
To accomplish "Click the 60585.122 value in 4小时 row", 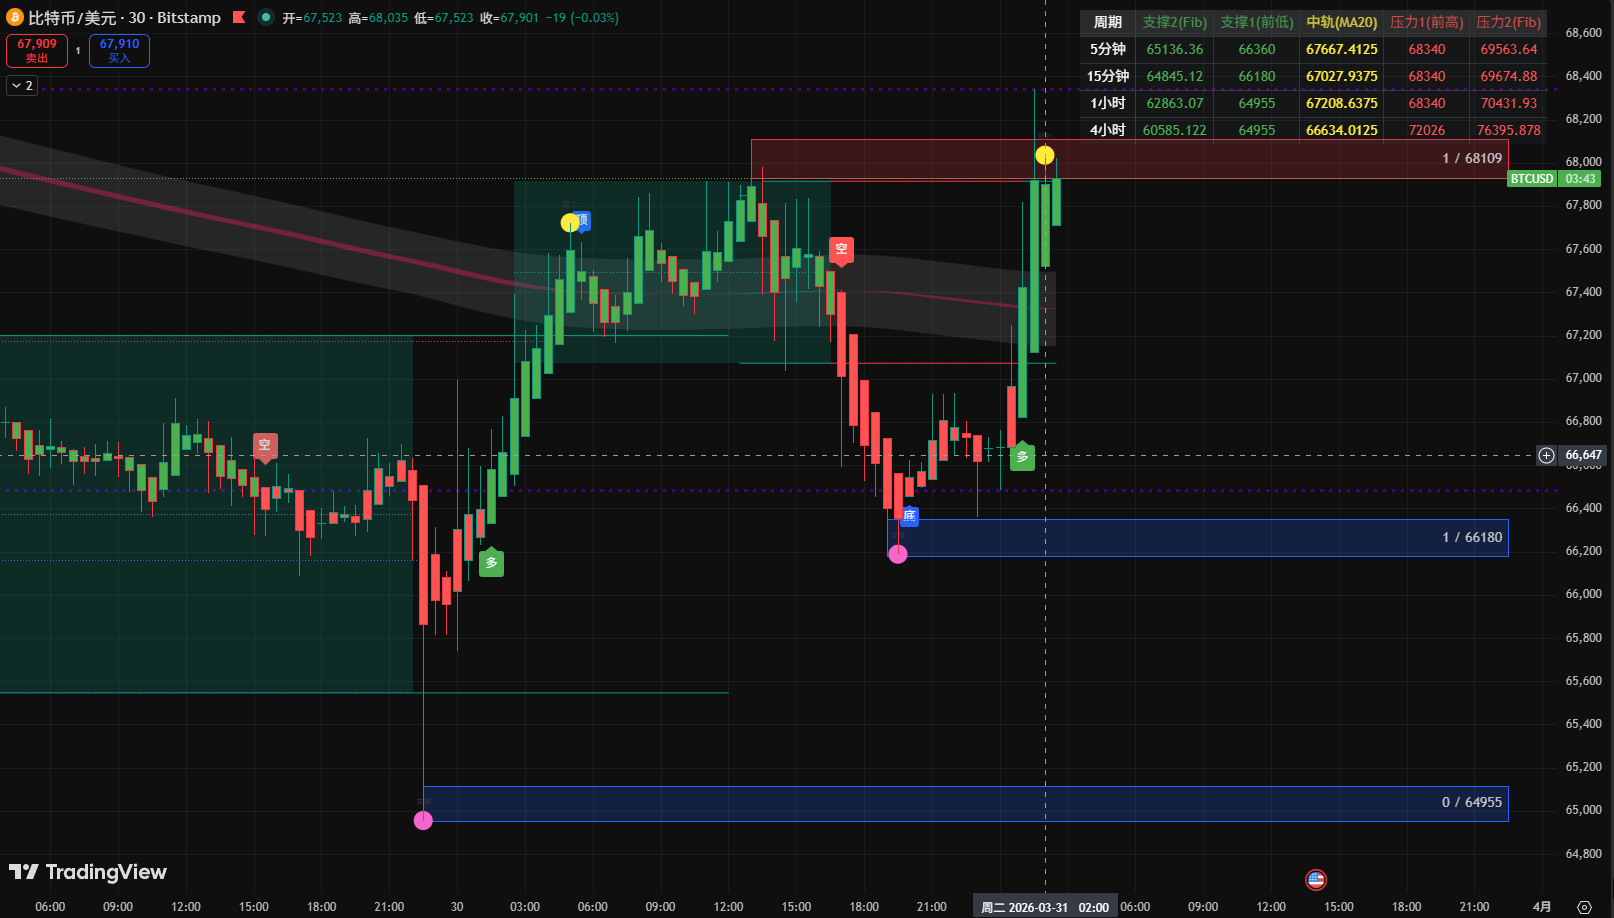I will pyautogui.click(x=1175, y=130).
